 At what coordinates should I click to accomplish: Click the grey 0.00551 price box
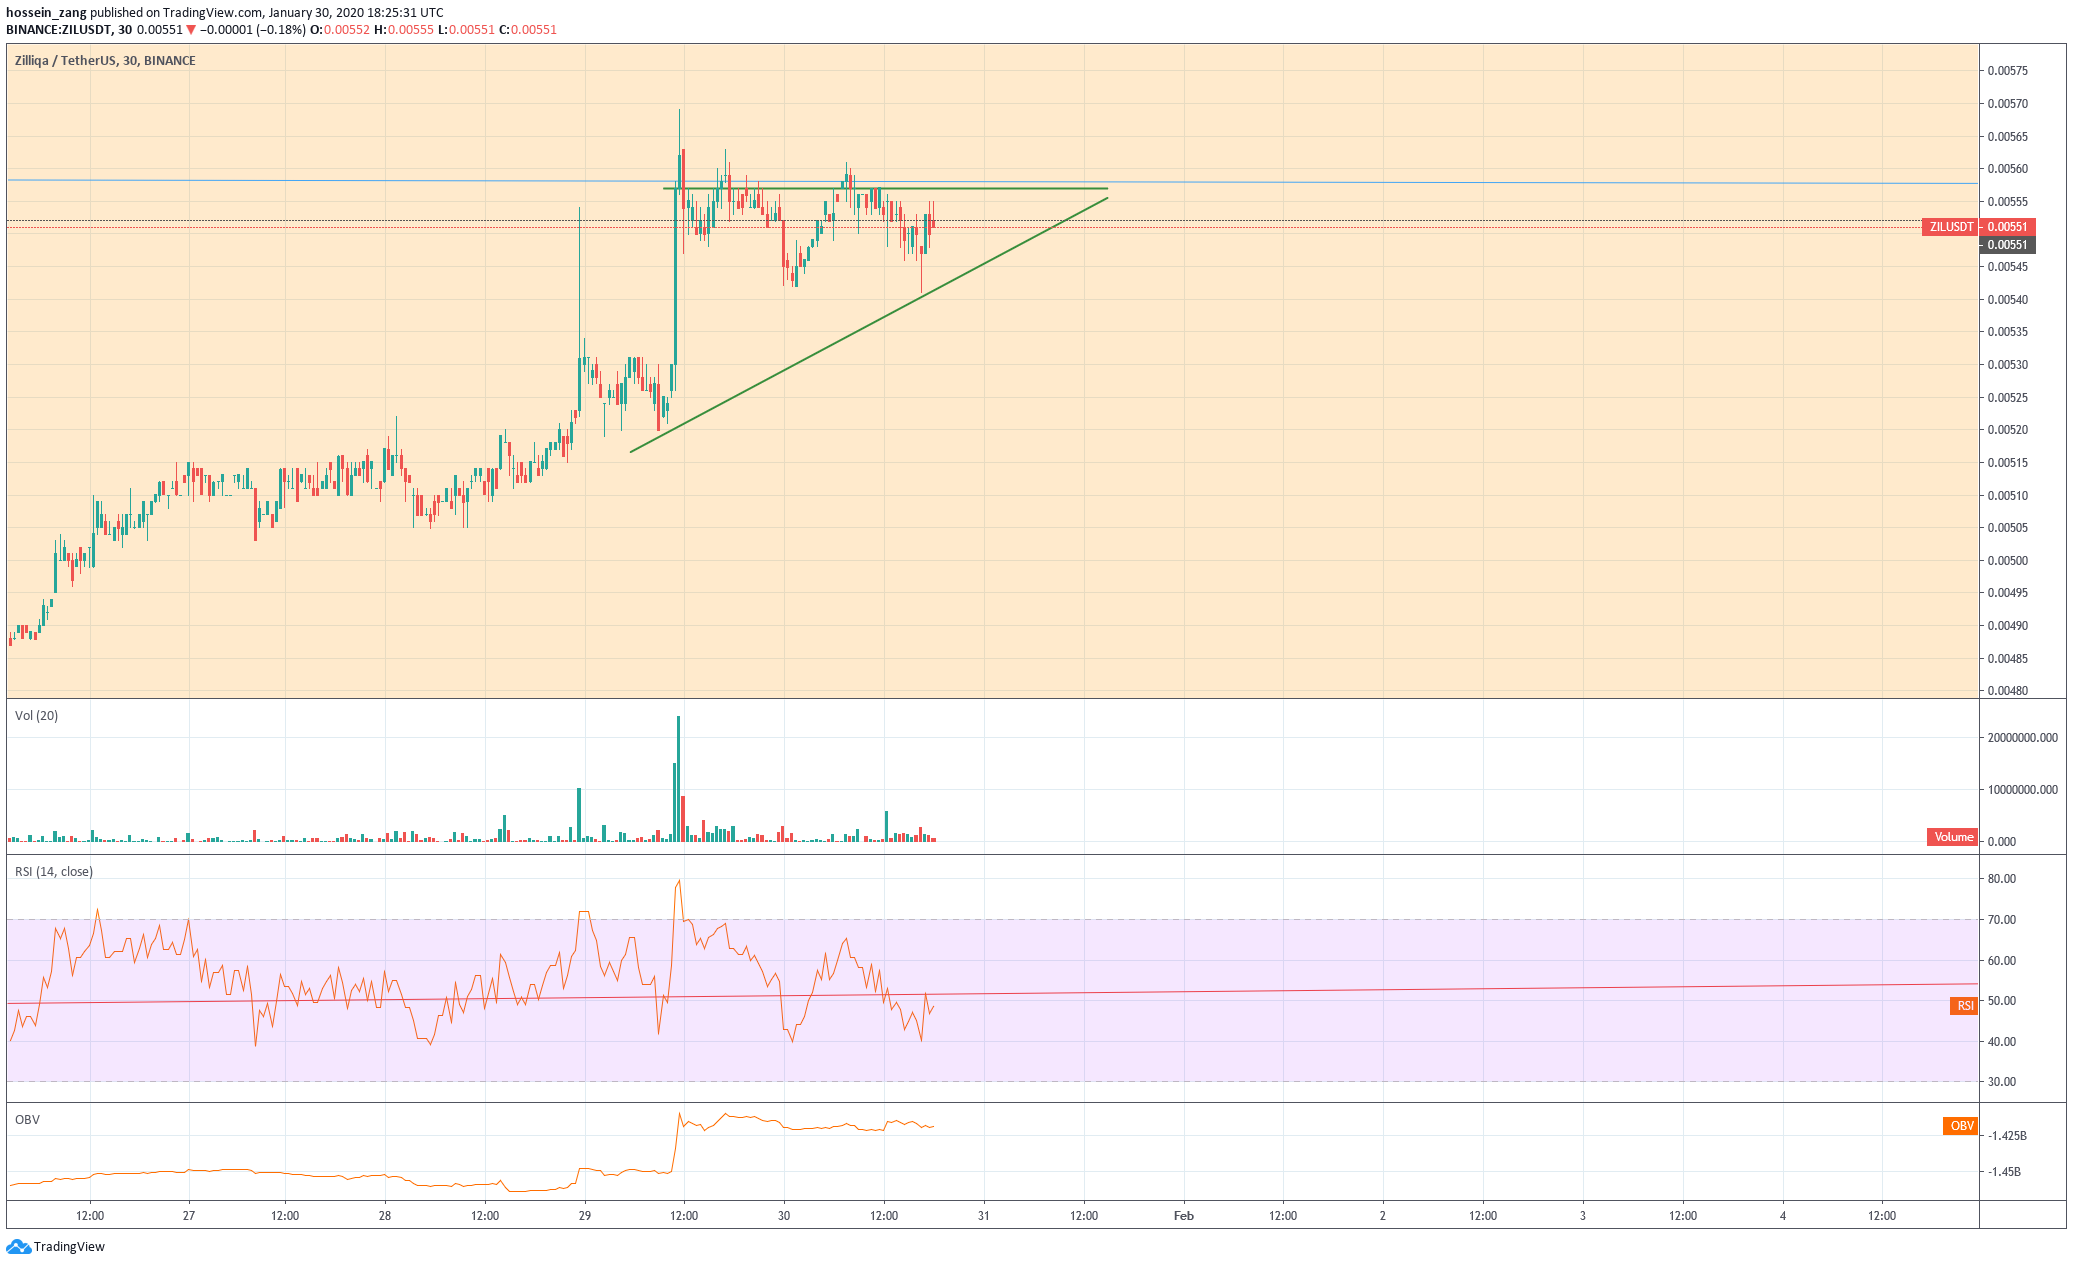2007,245
